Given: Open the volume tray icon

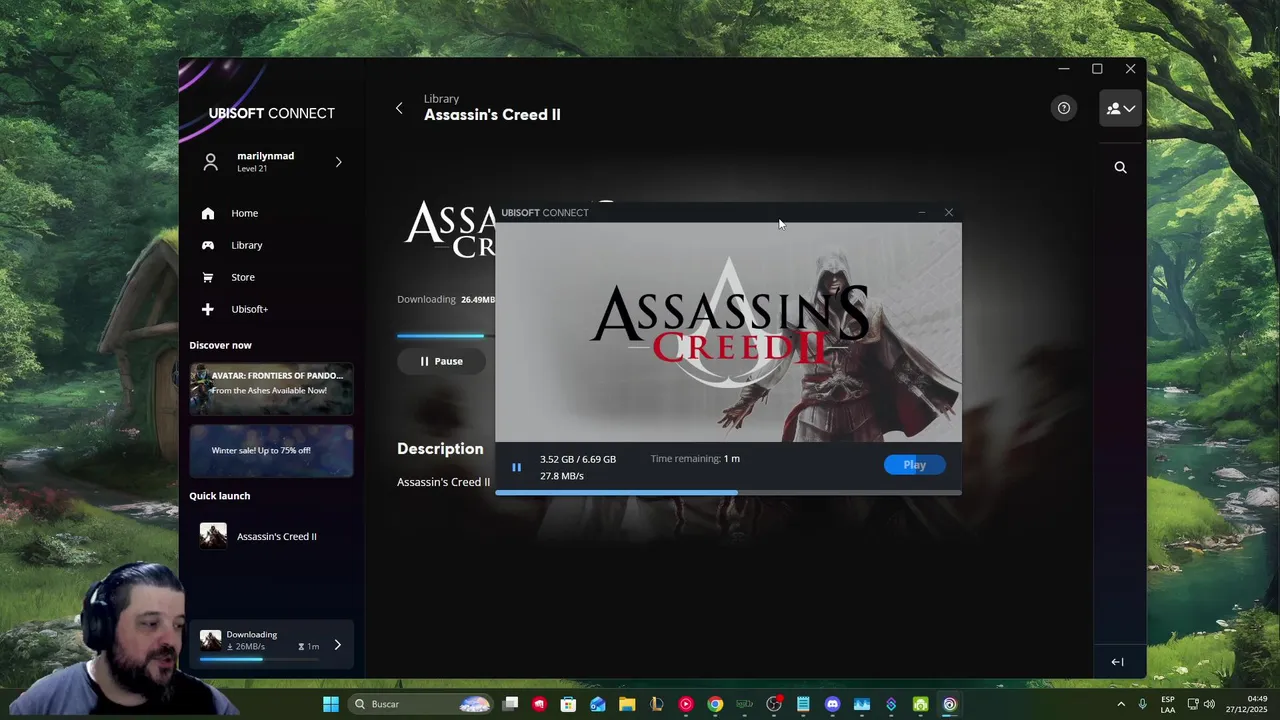Looking at the screenshot, I should [x=1209, y=704].
